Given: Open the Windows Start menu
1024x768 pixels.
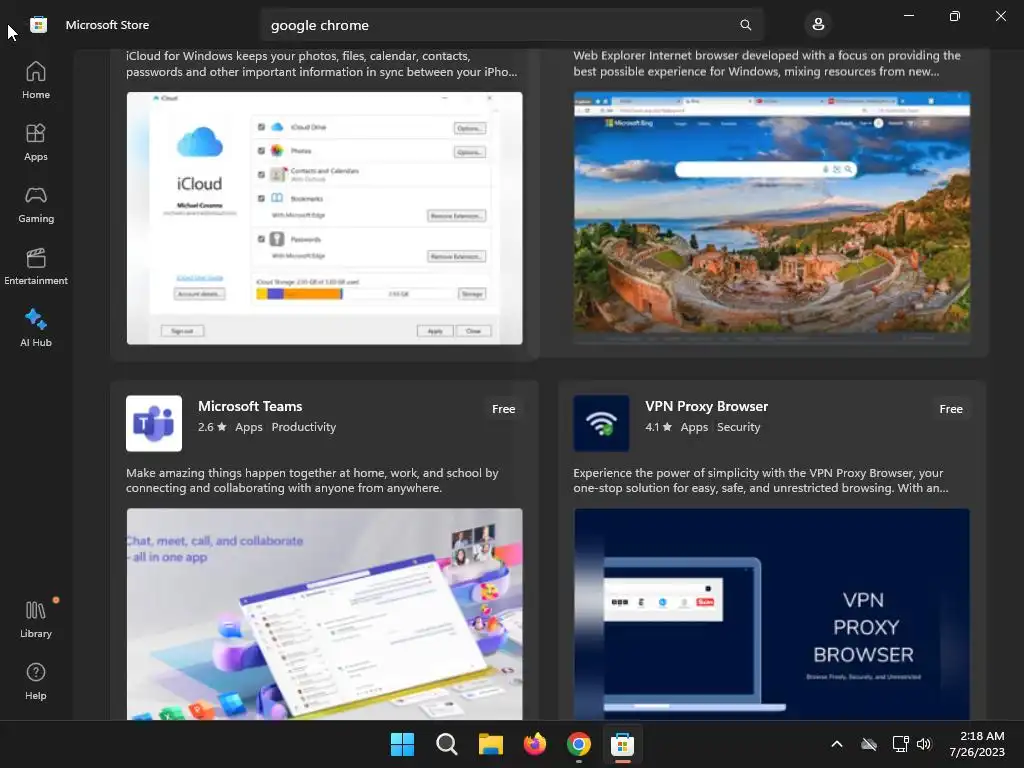Looking at the screenshot, I should point(402,744).
